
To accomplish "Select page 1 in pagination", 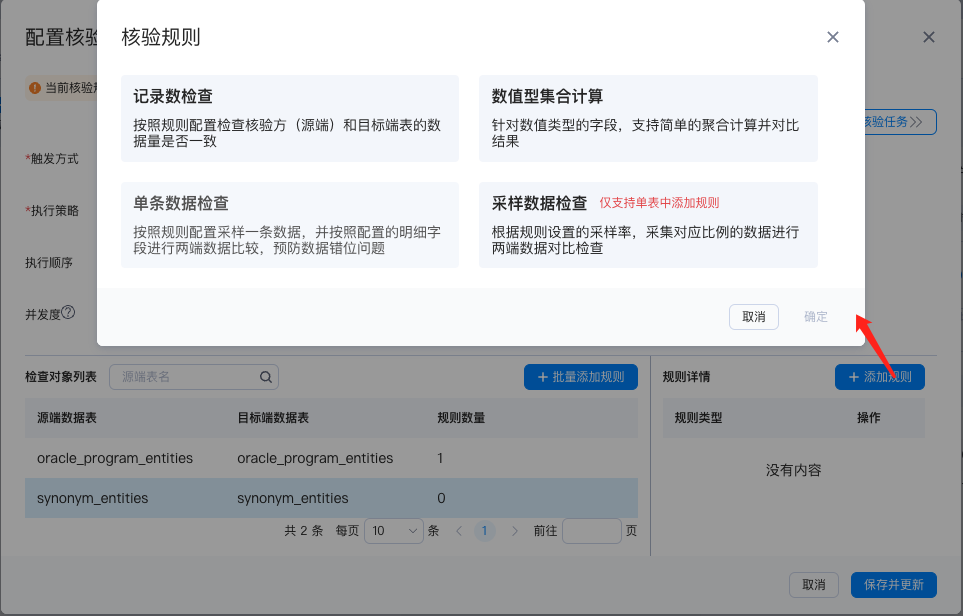I will pyautogui.click(x=485, y=531).
